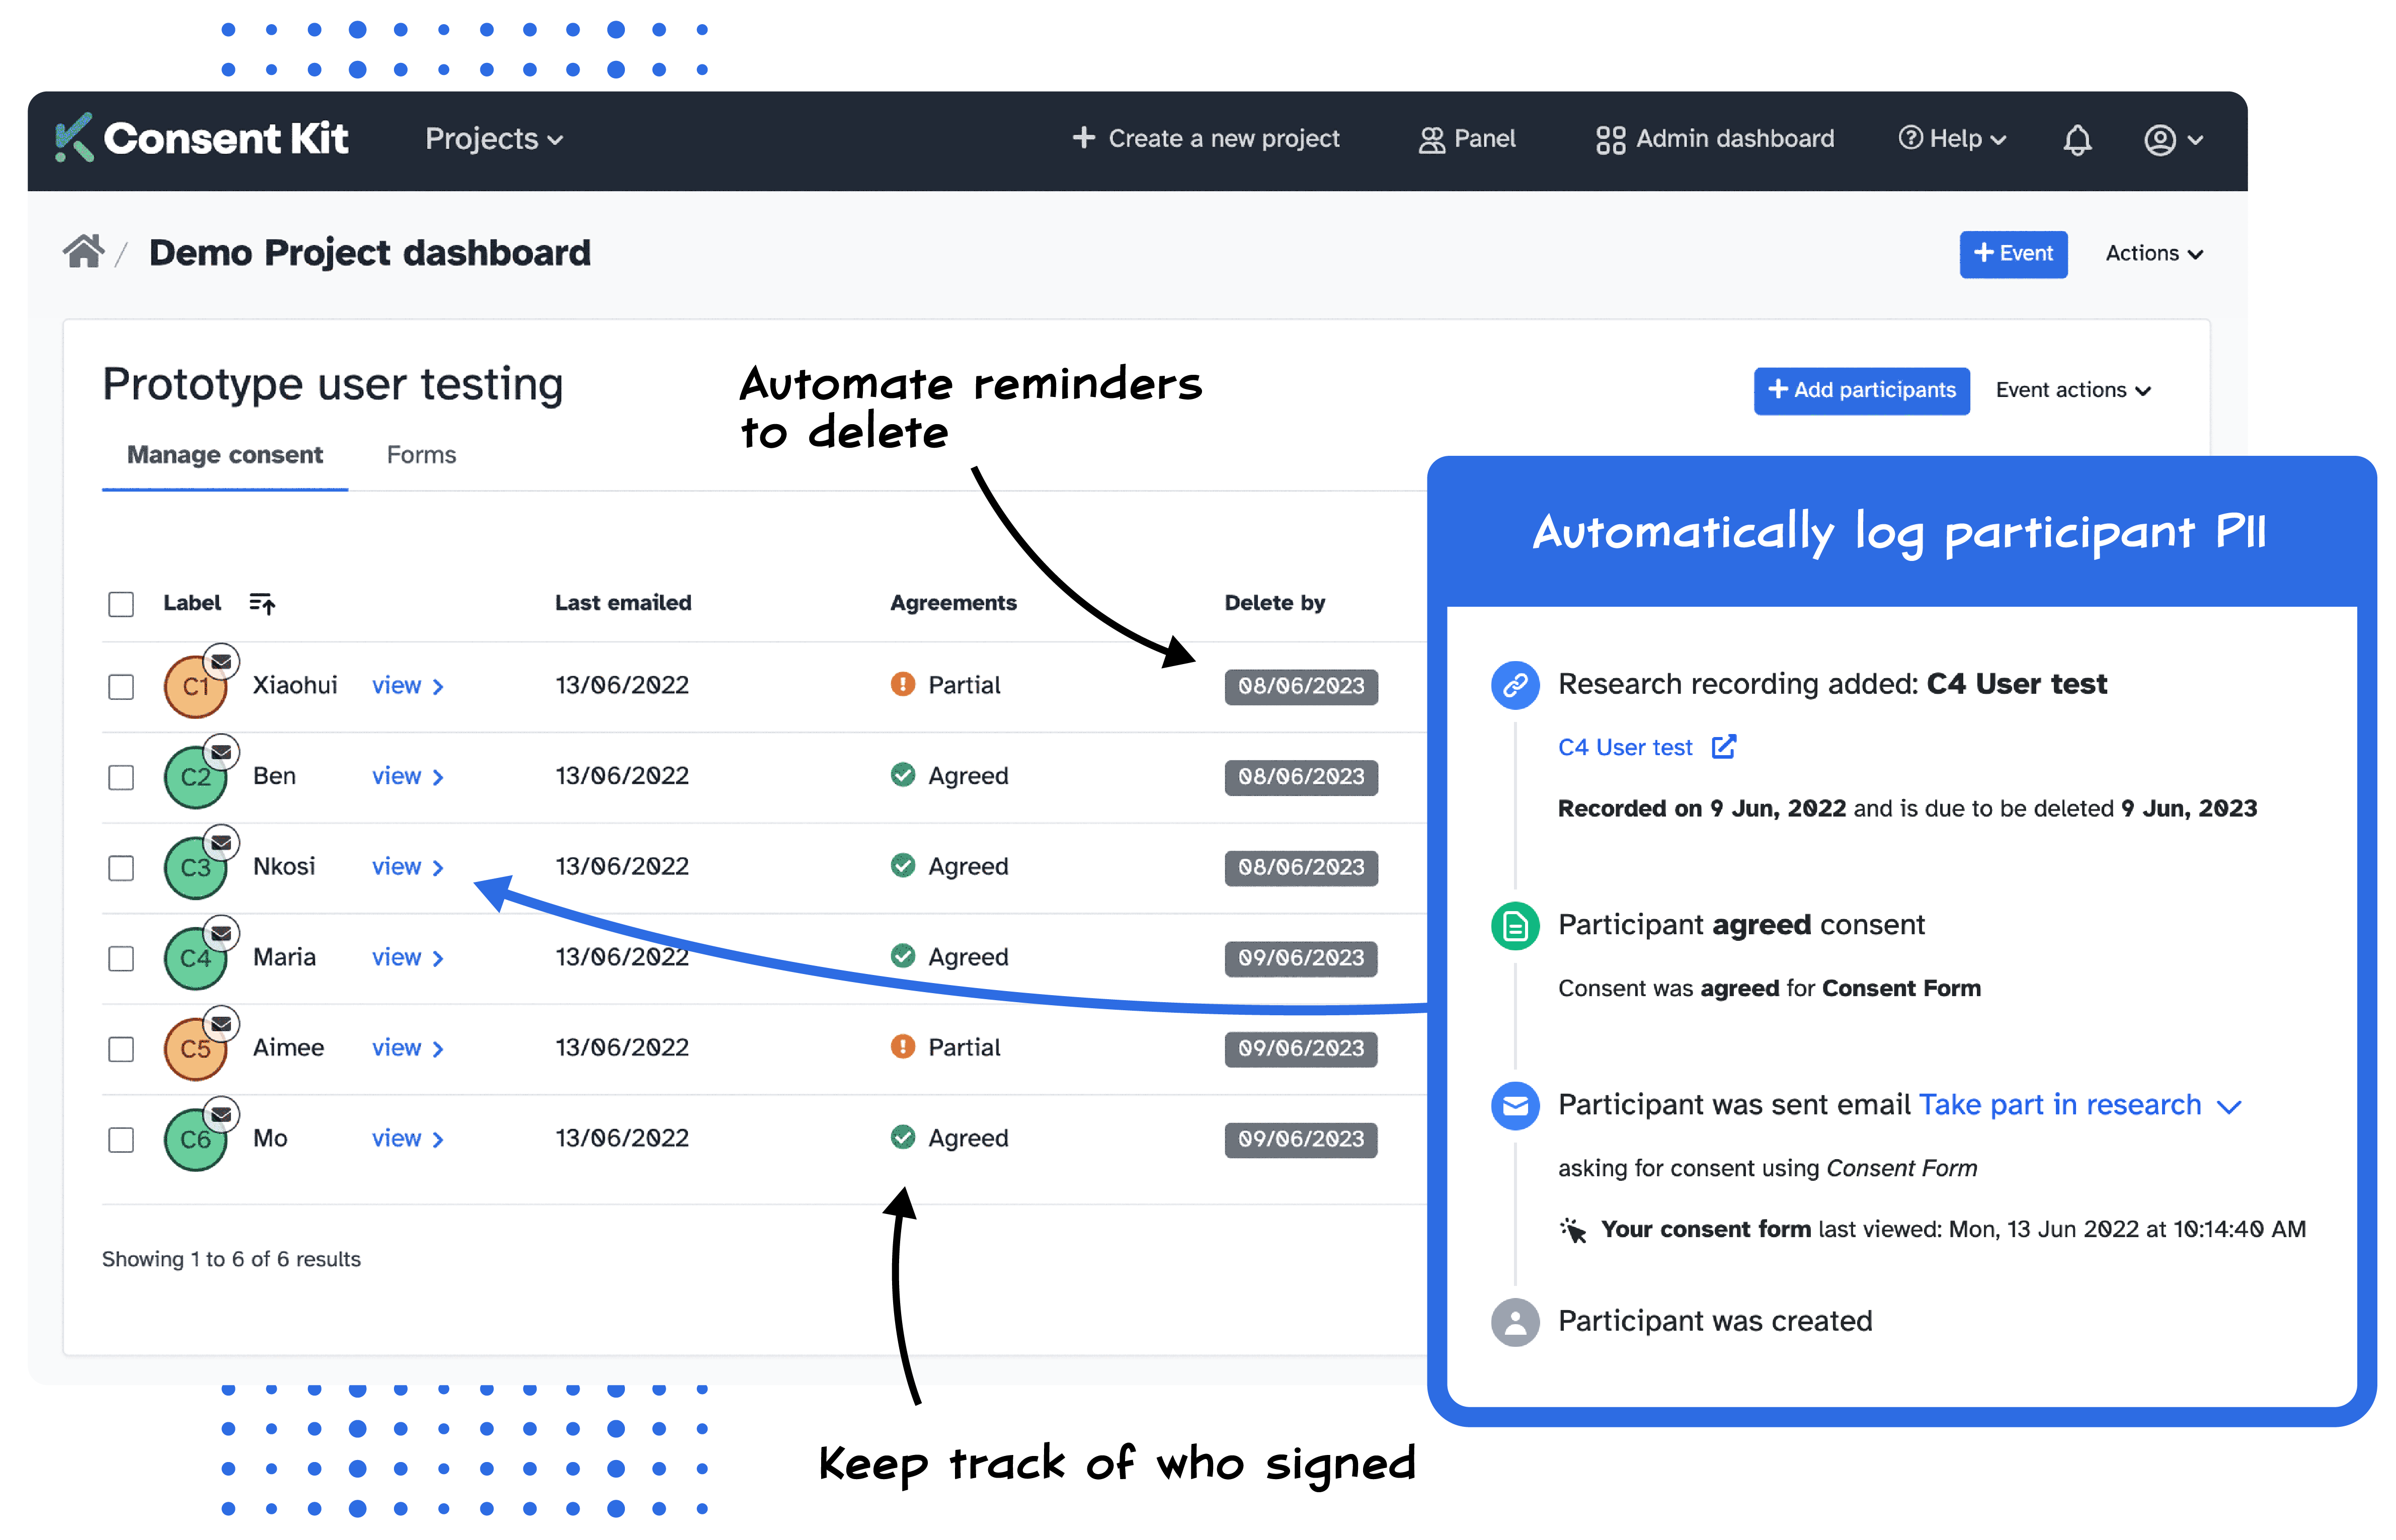Open the Panel menu item
Screen dimensions: 2396x1540
(1467, 139)
